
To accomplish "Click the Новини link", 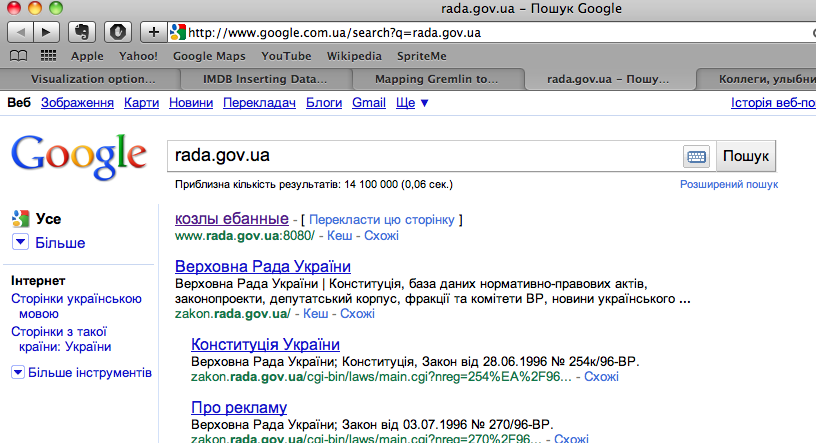I will tap(191, 103).
